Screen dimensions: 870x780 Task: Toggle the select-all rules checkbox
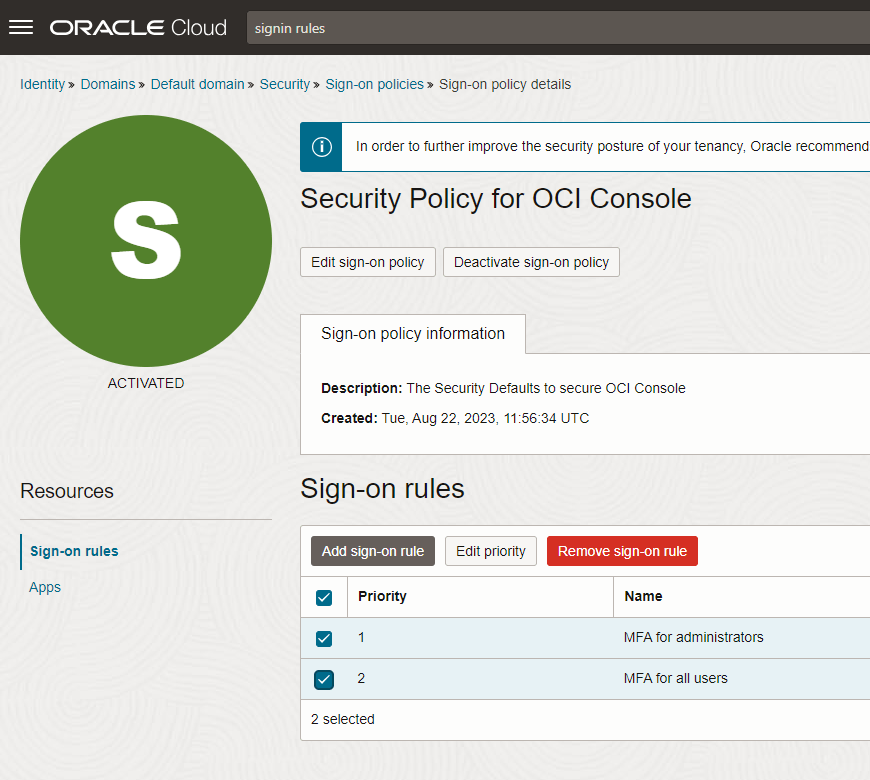pos(324,597)
